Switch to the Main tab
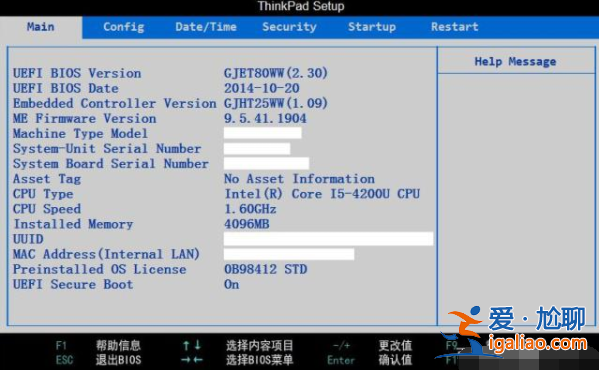The height and width of the screenshot is (370, 599). [40, 27]
